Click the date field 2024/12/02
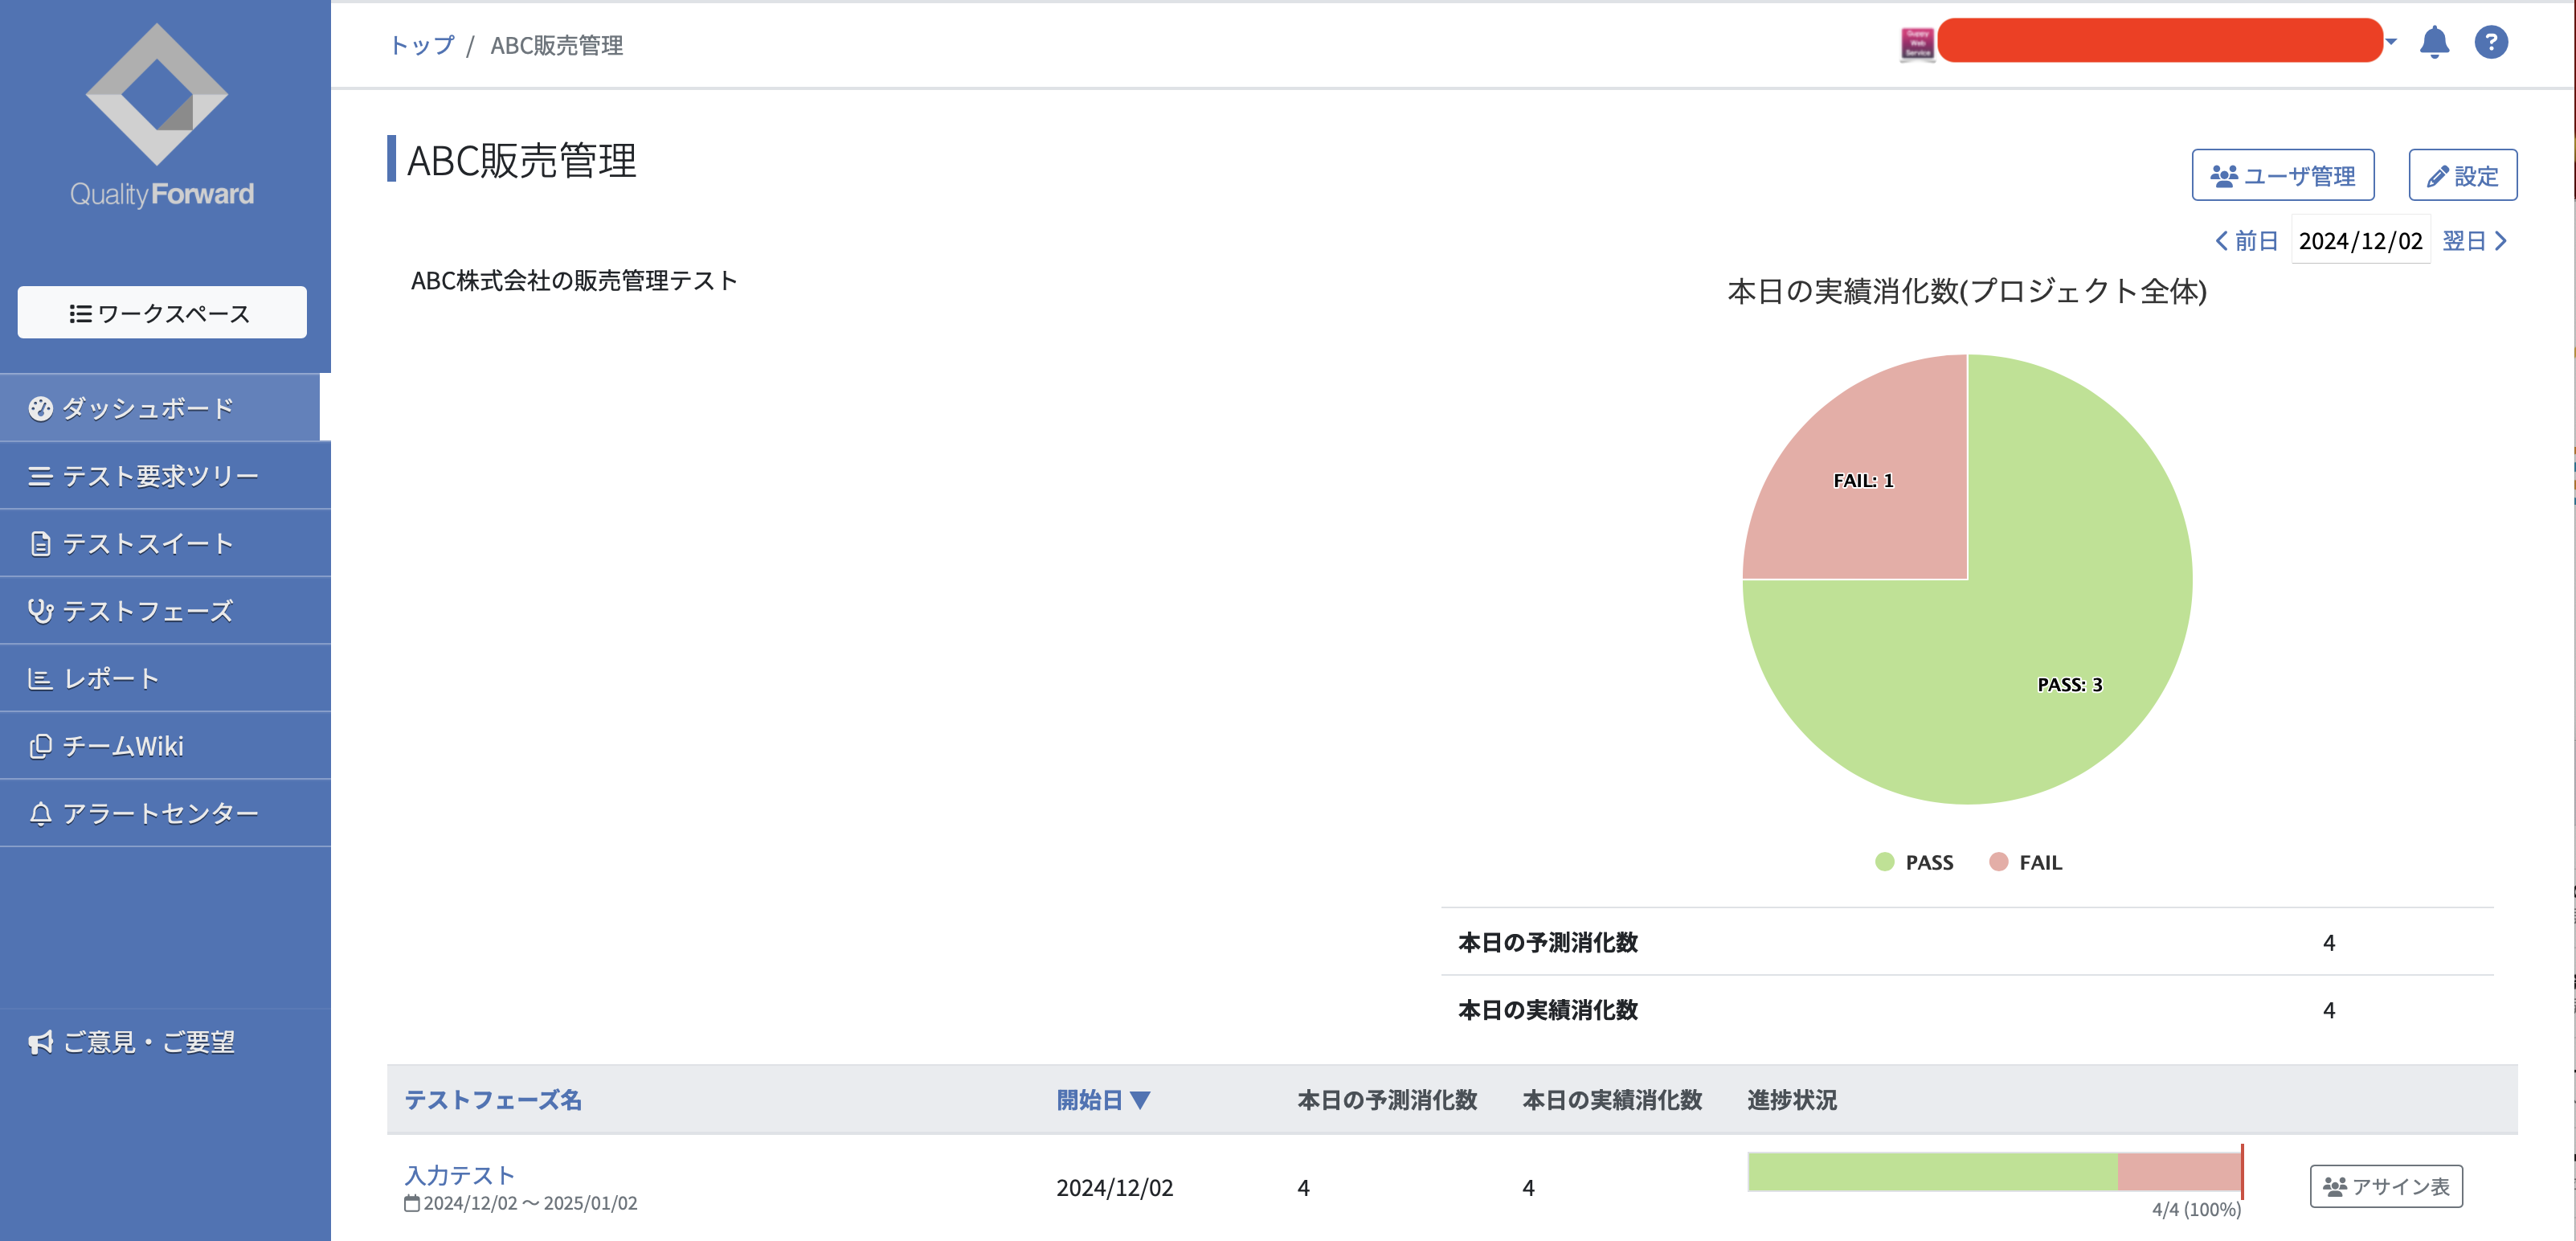Viewport: 2576px width, 1241px height. [x=2360, y=241]
